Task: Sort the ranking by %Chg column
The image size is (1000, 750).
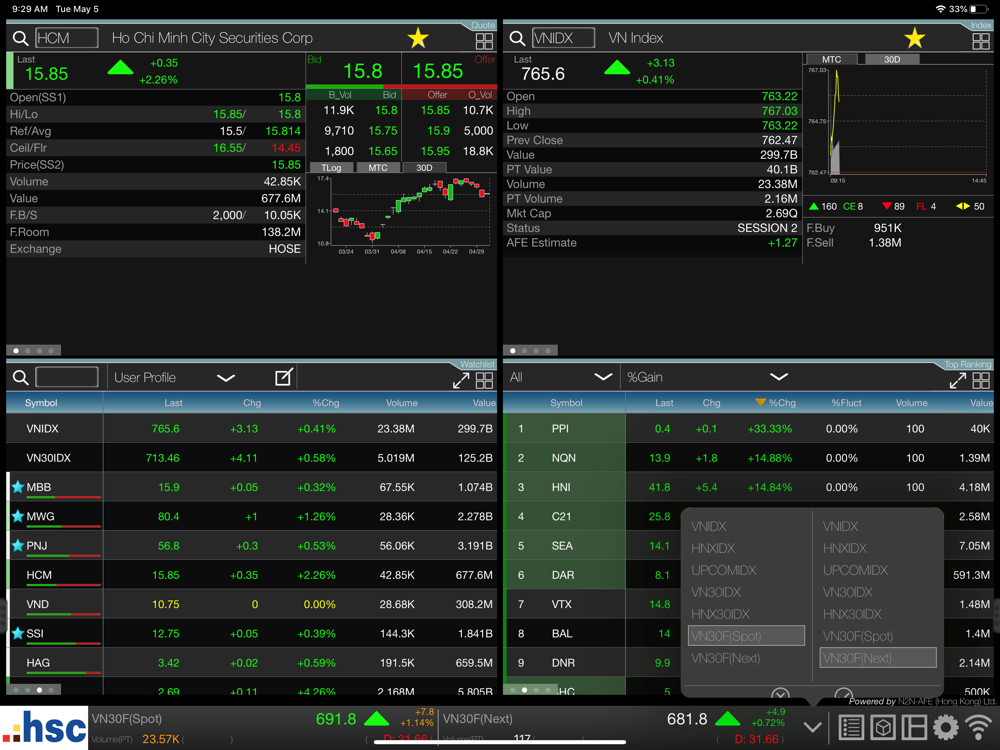Action: click(776, 403)
